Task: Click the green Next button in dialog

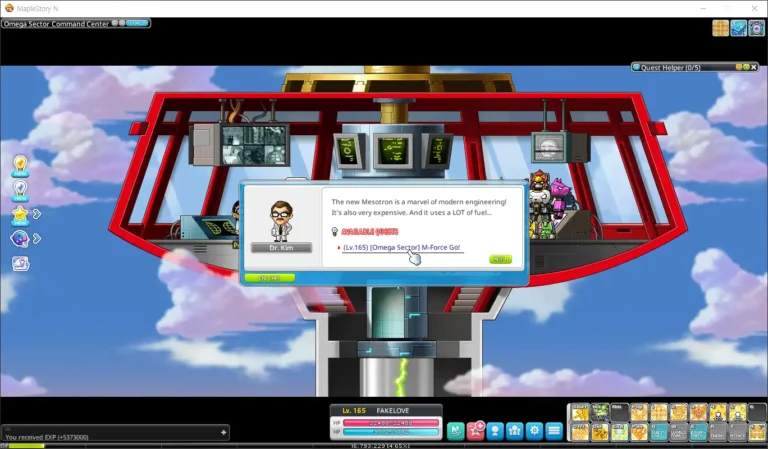Action: [x=500, y=259]
